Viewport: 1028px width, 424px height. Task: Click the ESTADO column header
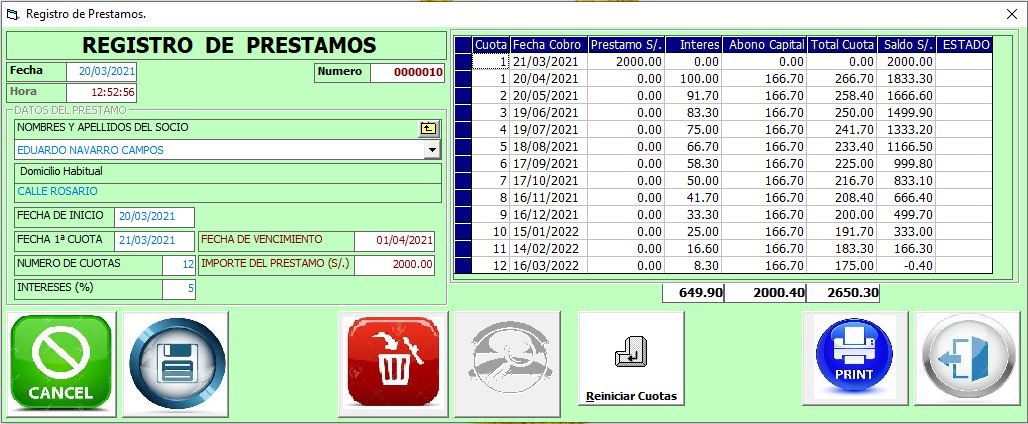(964, 45)
